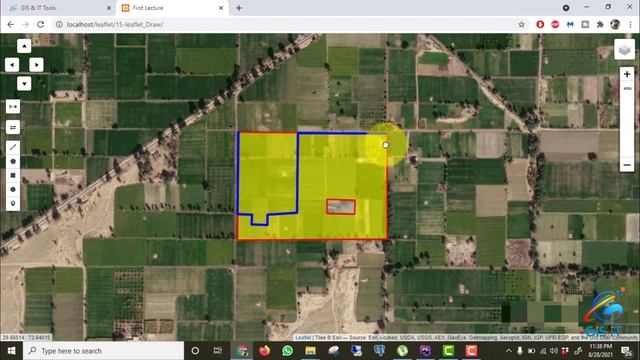Open the taskbar clock and date
The image size is (640, 360).
600,351
